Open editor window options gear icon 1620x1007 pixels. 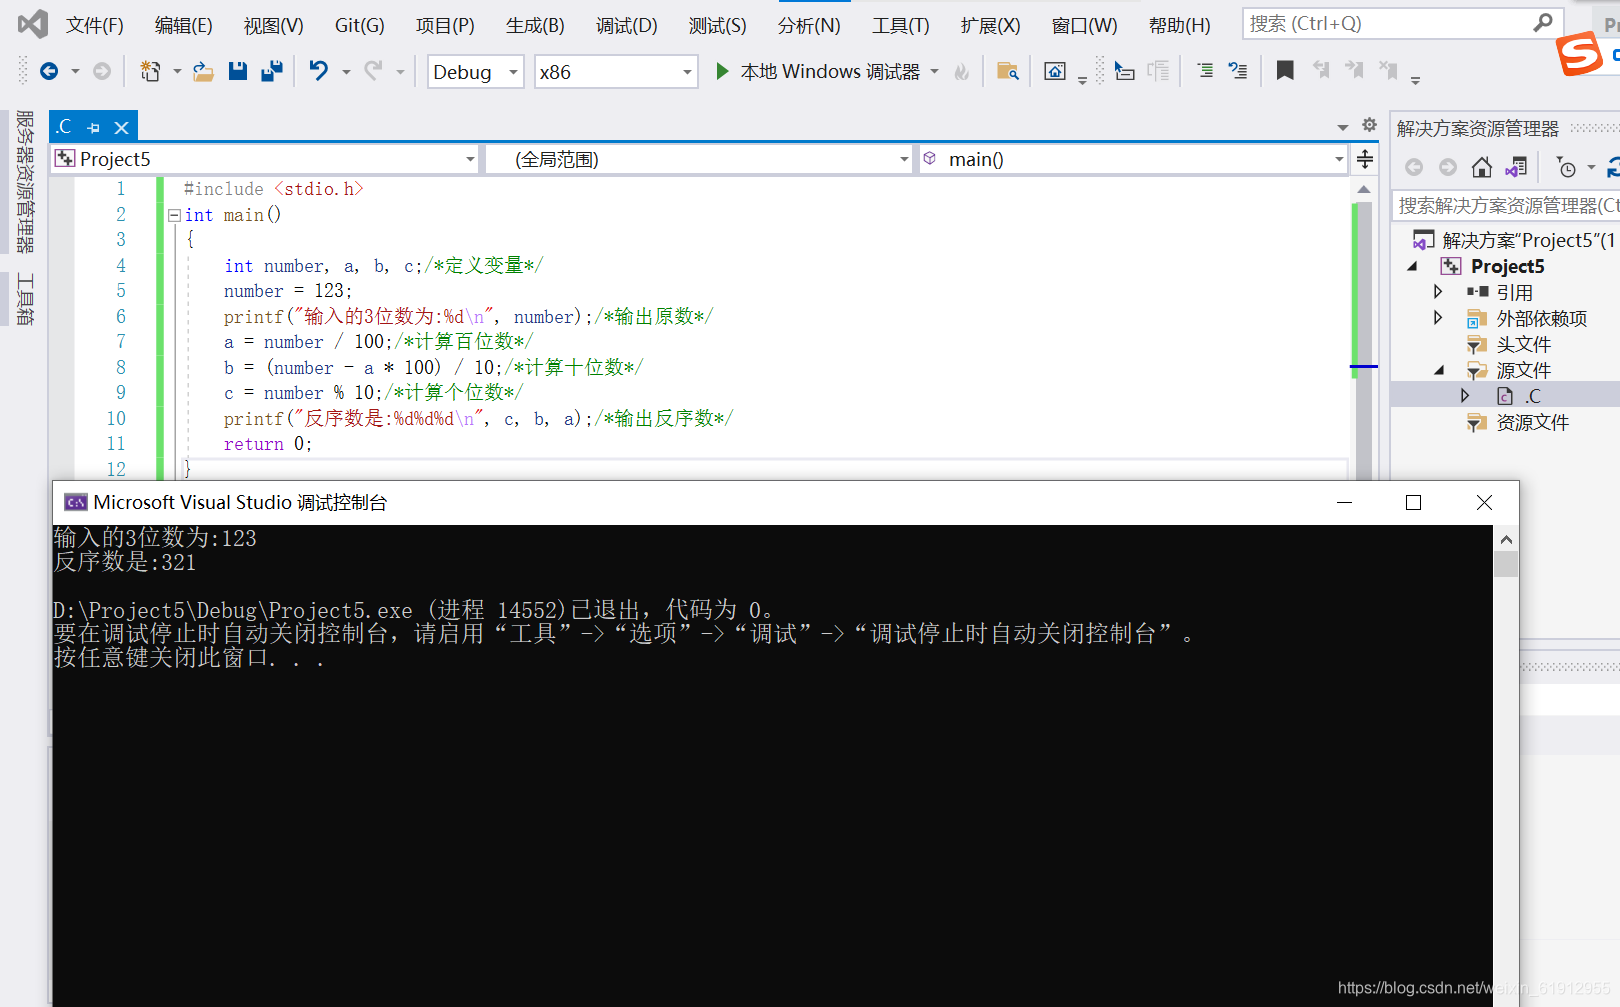[1370, 125]
